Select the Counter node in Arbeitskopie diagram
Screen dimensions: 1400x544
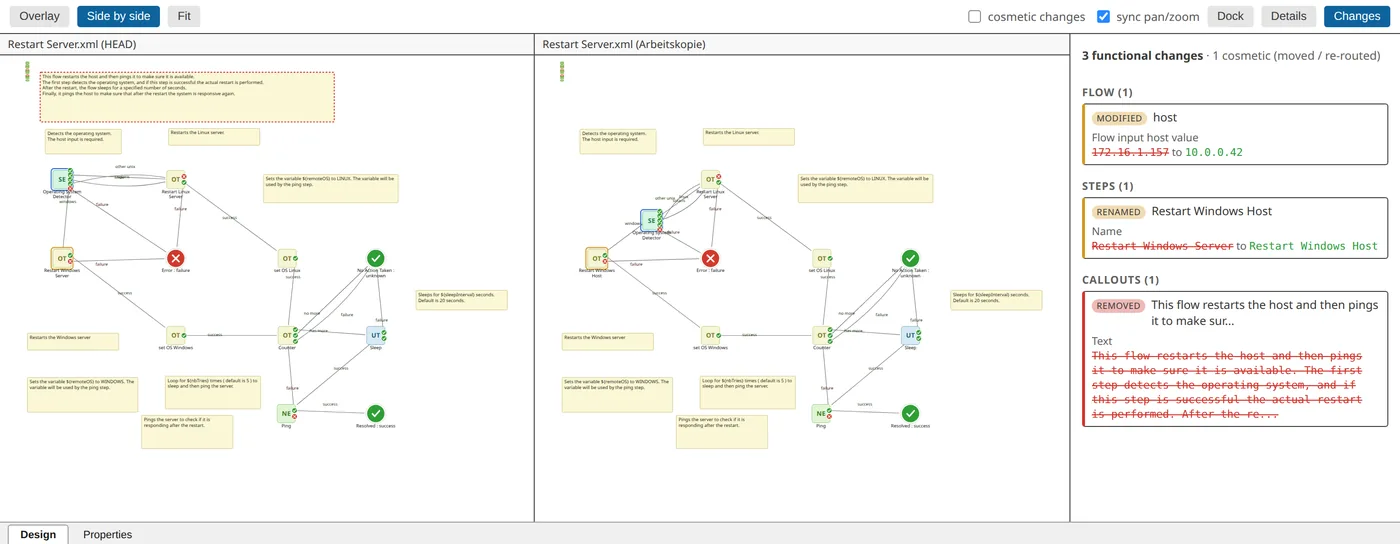(822, 335)
